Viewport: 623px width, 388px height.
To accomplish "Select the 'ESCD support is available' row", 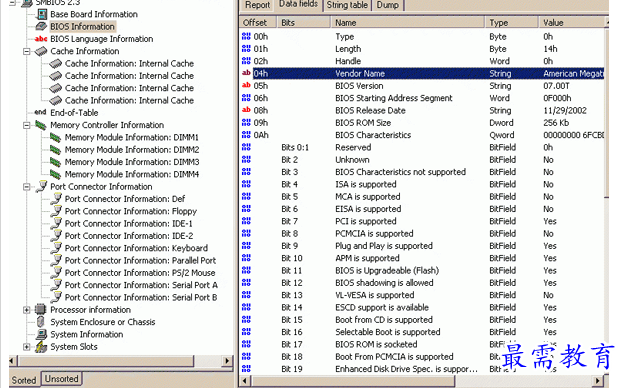I will (x=422, y=307).
